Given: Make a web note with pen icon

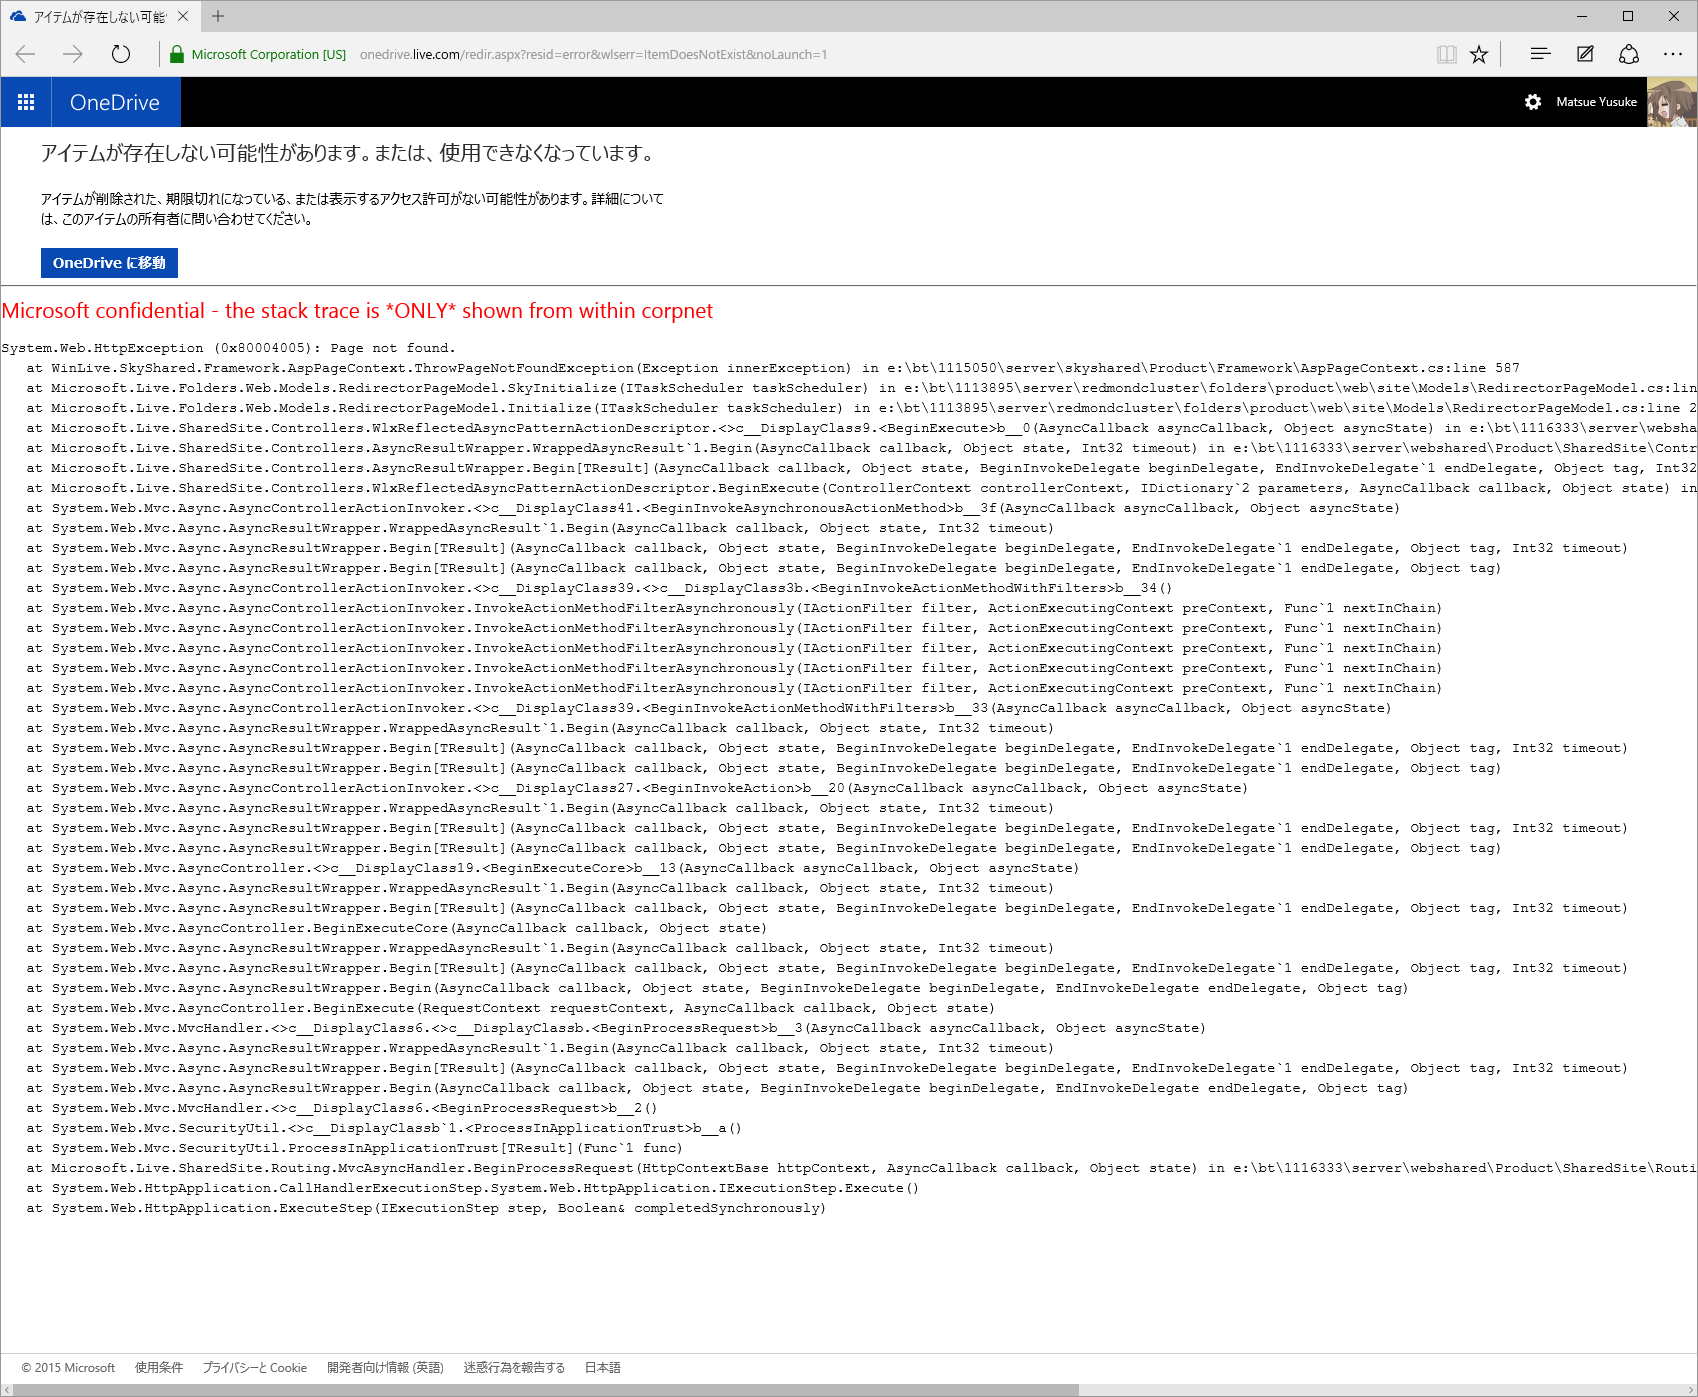Looking at the screenshot, I should pos(1585,54).
